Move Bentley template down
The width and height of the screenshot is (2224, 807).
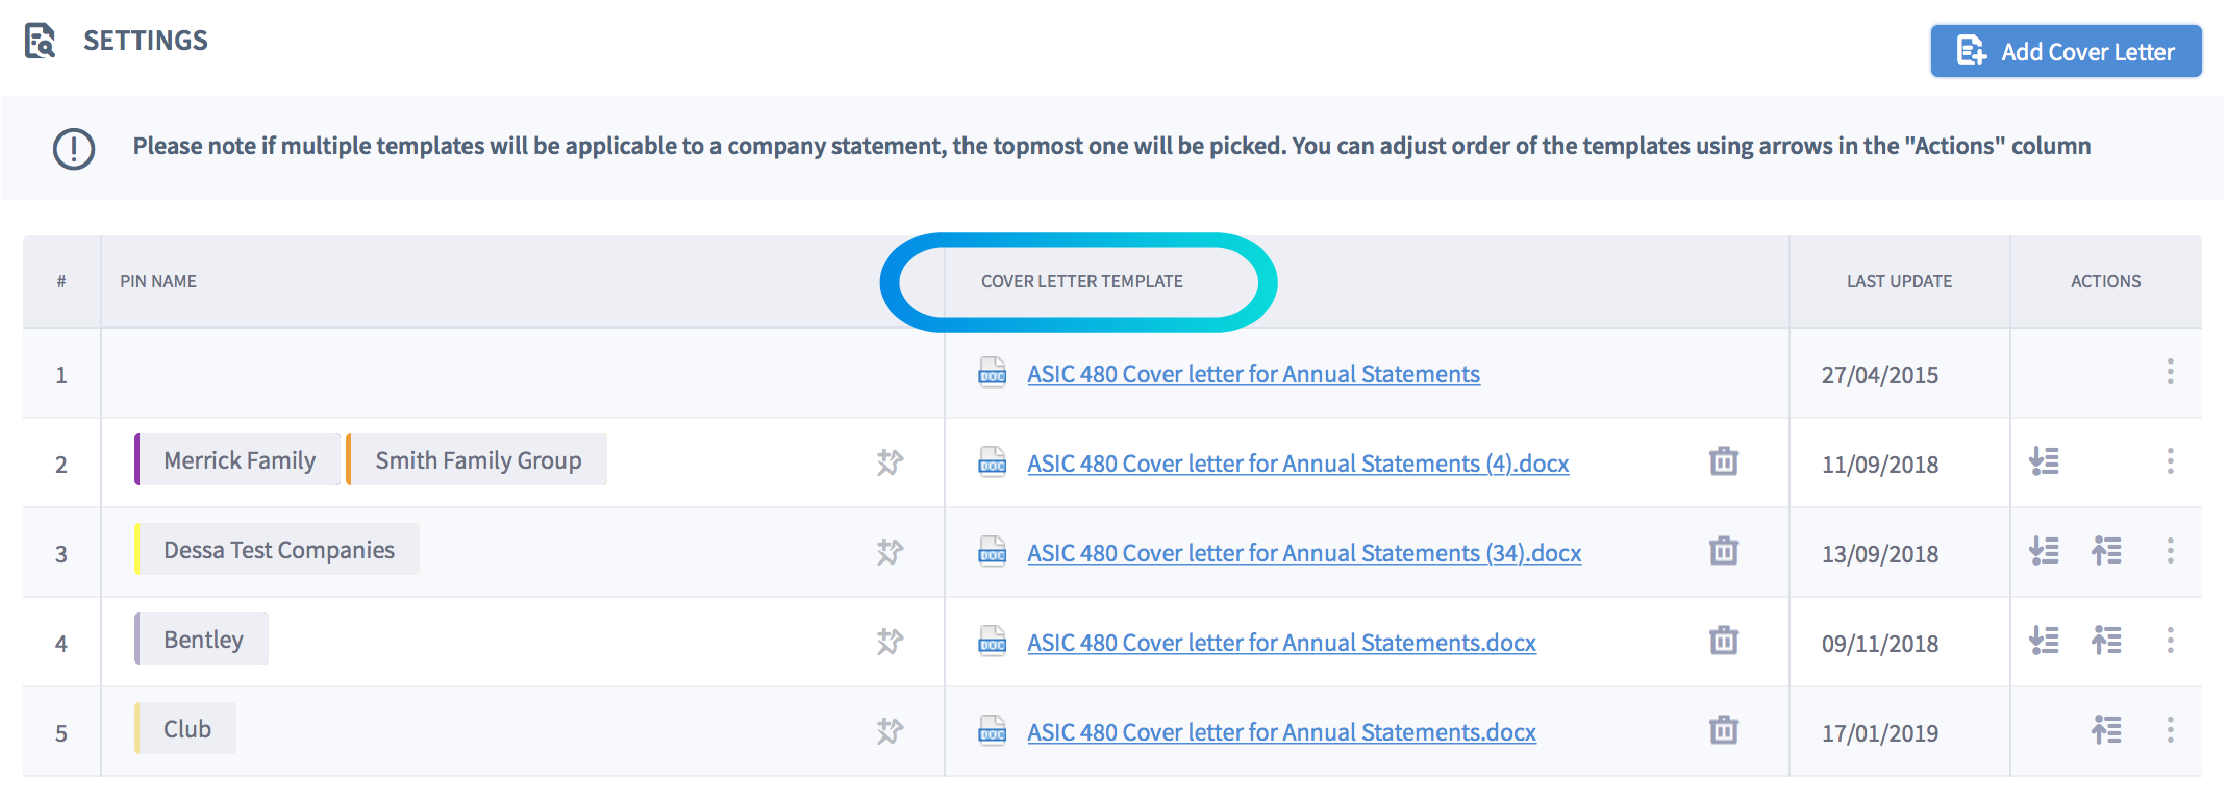pos(2044,640)
